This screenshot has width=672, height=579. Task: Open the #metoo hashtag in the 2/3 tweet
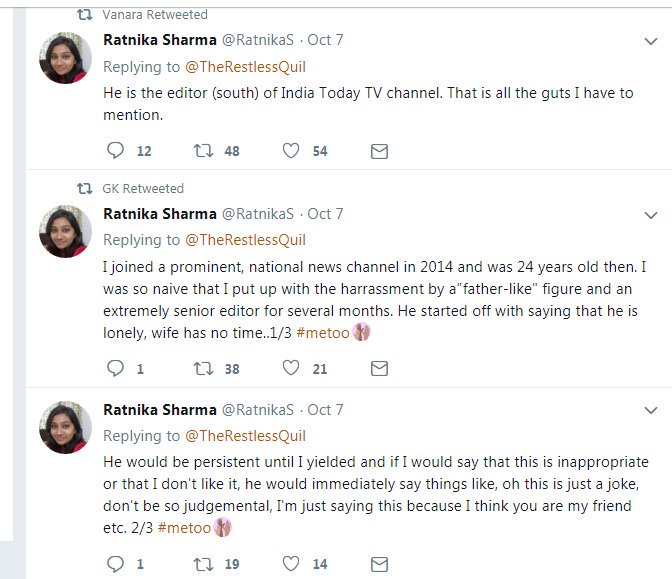tap(184, 526)
